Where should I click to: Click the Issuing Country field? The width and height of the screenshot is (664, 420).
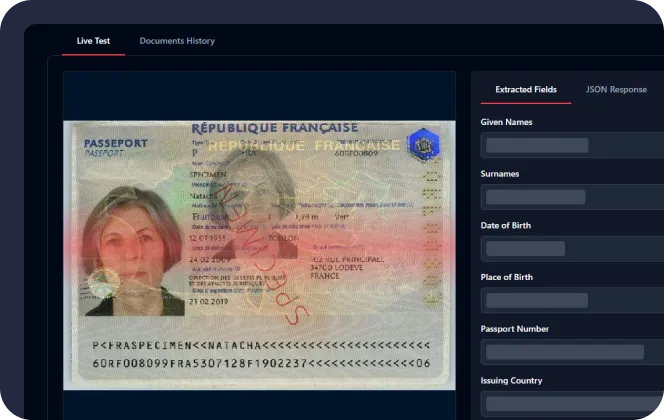click(573, 403)
